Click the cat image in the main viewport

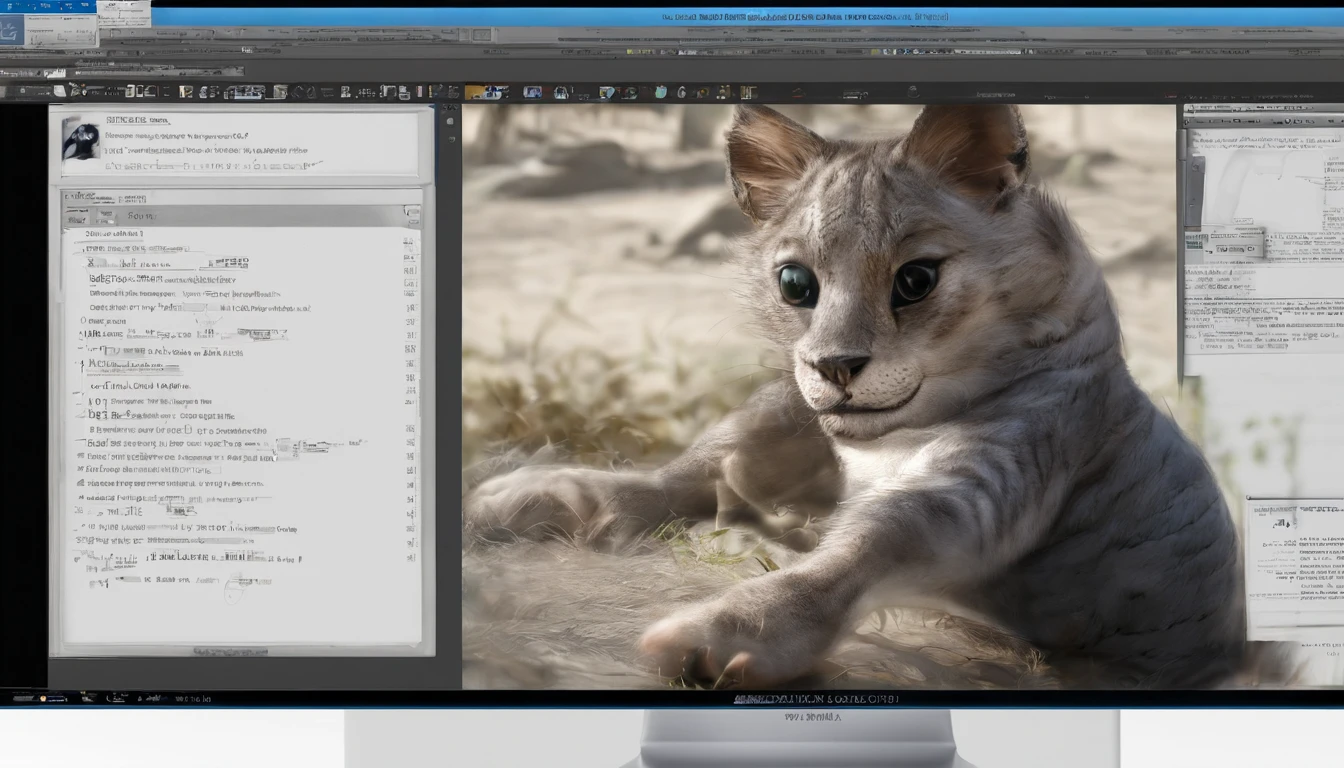click(818, 396)
